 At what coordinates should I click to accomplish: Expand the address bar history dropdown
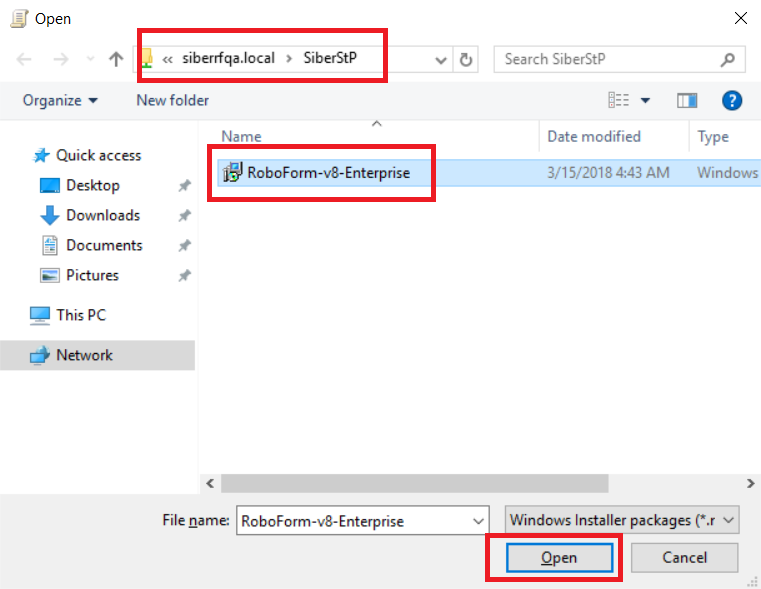click(441, 60)
